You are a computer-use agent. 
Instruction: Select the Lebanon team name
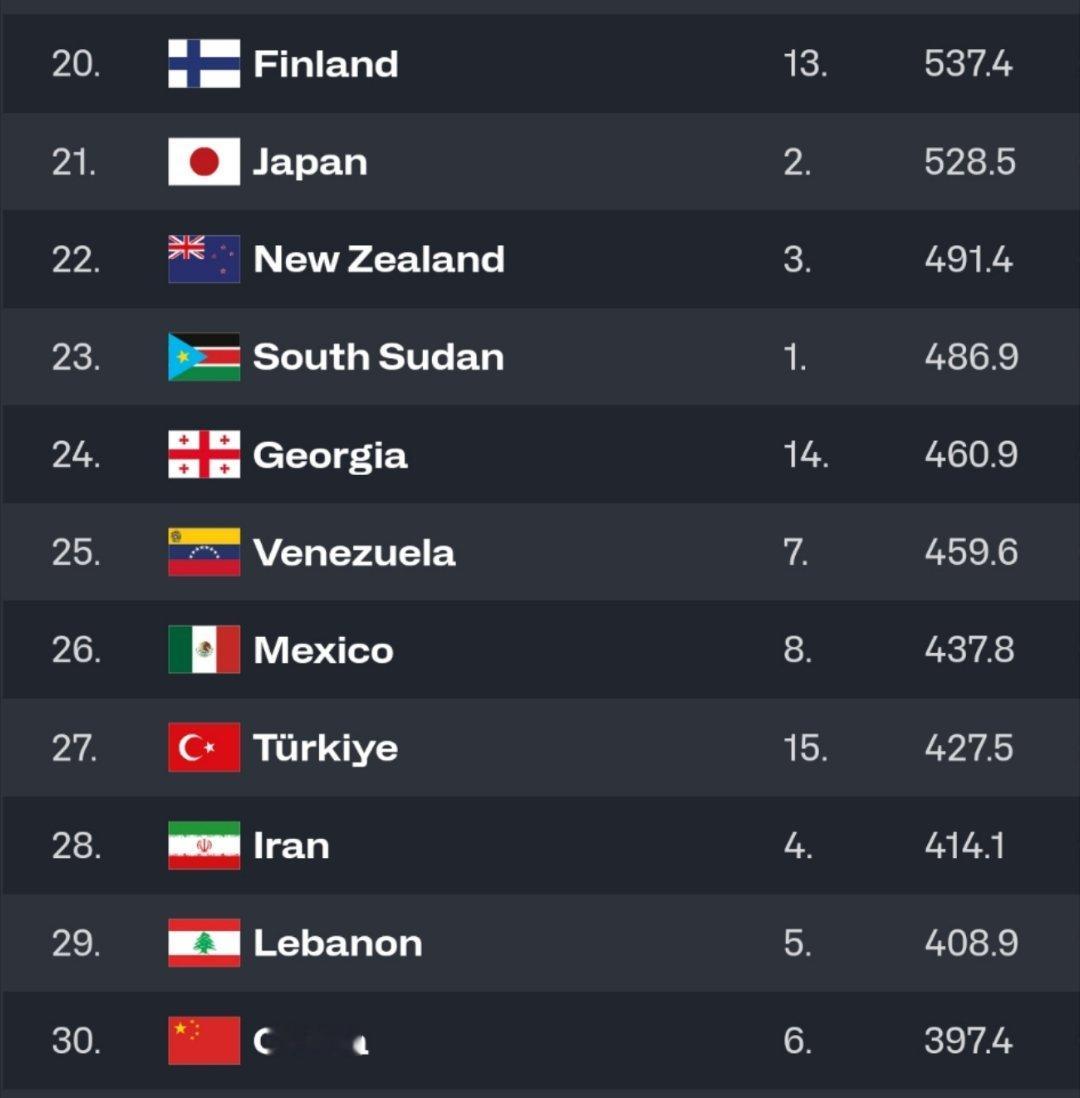pyautogui.click(x=338, y=943)
